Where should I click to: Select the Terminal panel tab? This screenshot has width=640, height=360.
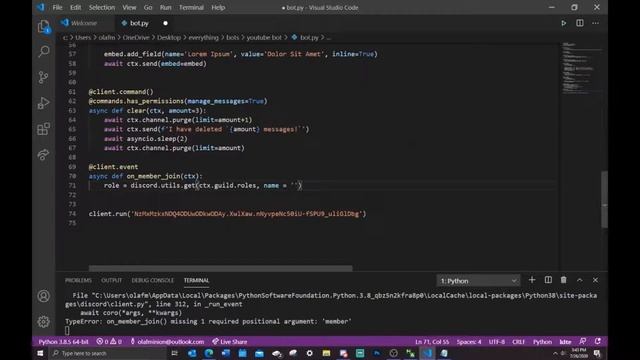pyautogui.click(x=196, y=280)
